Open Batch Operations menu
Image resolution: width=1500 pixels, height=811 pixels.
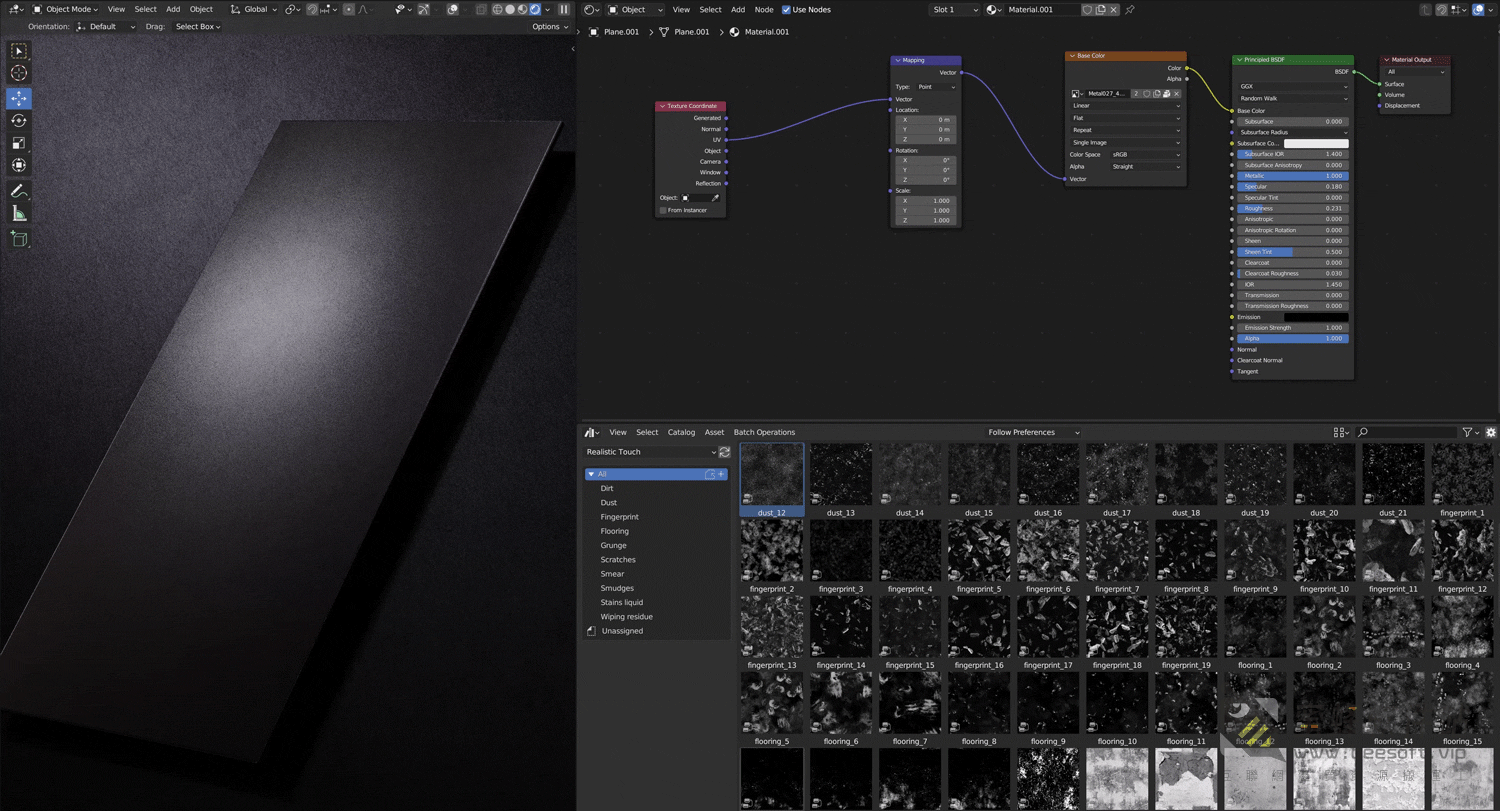764,432
